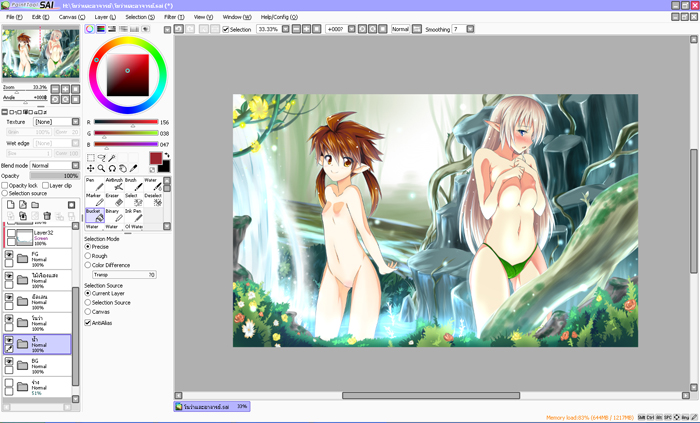
Task: Delete the current layer with trash icon
Action: (x=47, y=216)
